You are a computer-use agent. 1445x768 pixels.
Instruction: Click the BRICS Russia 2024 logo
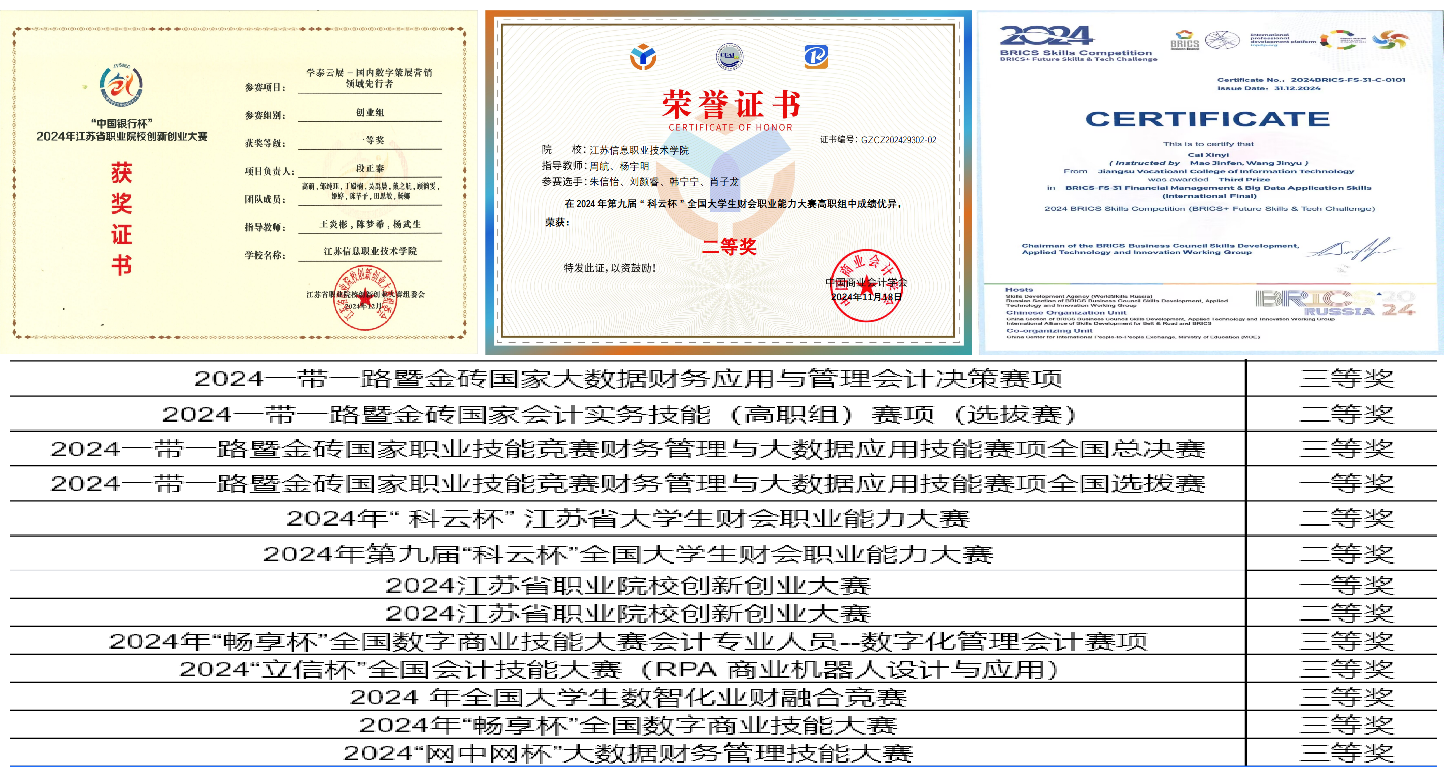(1336, 300)
